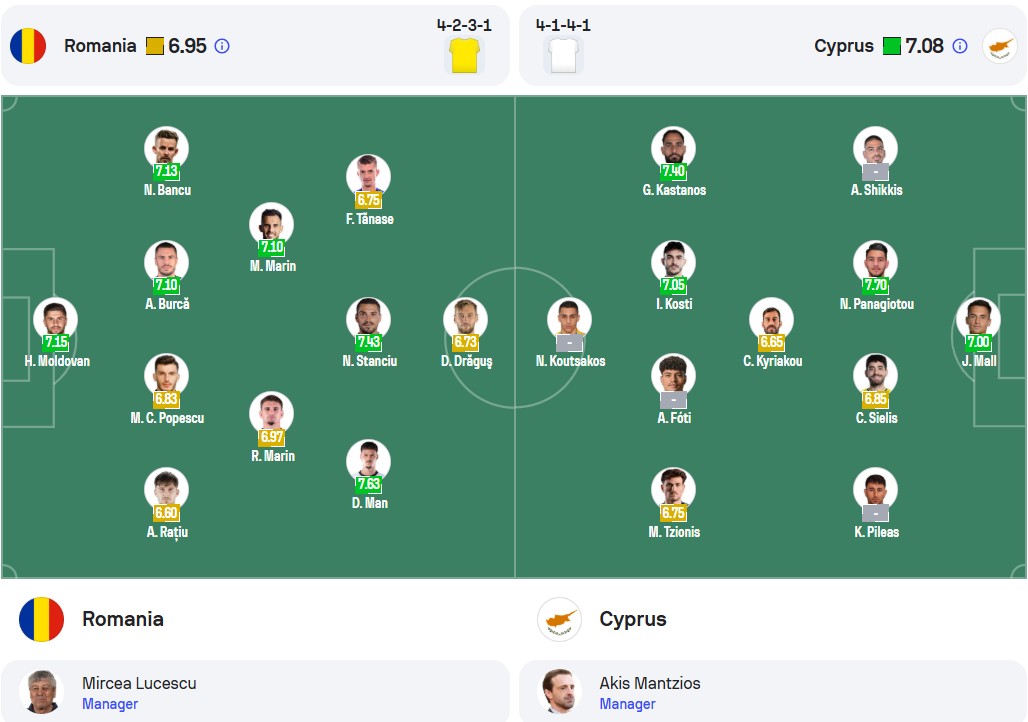This screenshot has height=722, width=1028.
Task: Click the info icon next to Romania rating
Action: click(x=222, y=46)
